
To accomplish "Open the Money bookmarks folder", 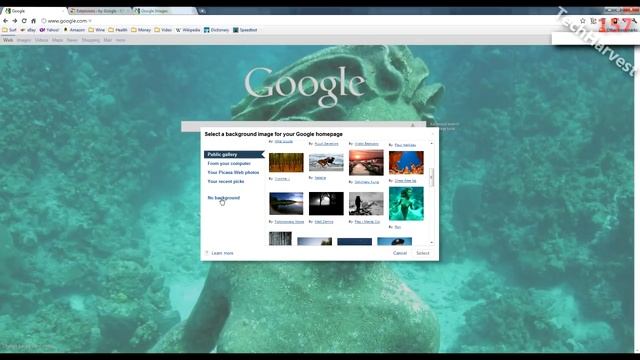I will 141,30.
